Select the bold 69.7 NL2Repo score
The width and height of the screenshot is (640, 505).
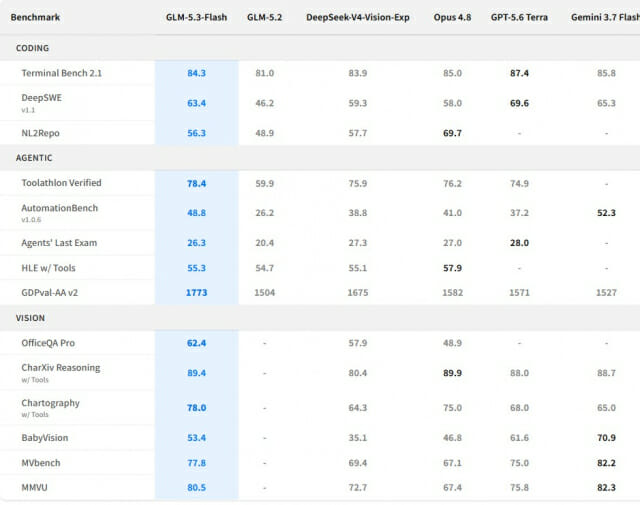452,133
